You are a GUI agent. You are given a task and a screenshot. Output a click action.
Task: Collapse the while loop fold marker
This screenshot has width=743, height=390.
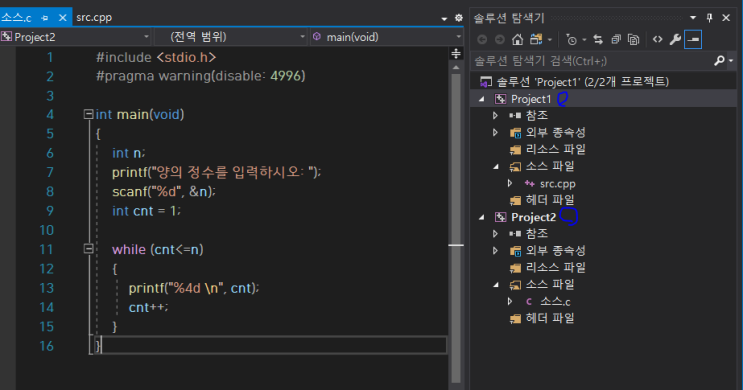(x=88, y=249)
